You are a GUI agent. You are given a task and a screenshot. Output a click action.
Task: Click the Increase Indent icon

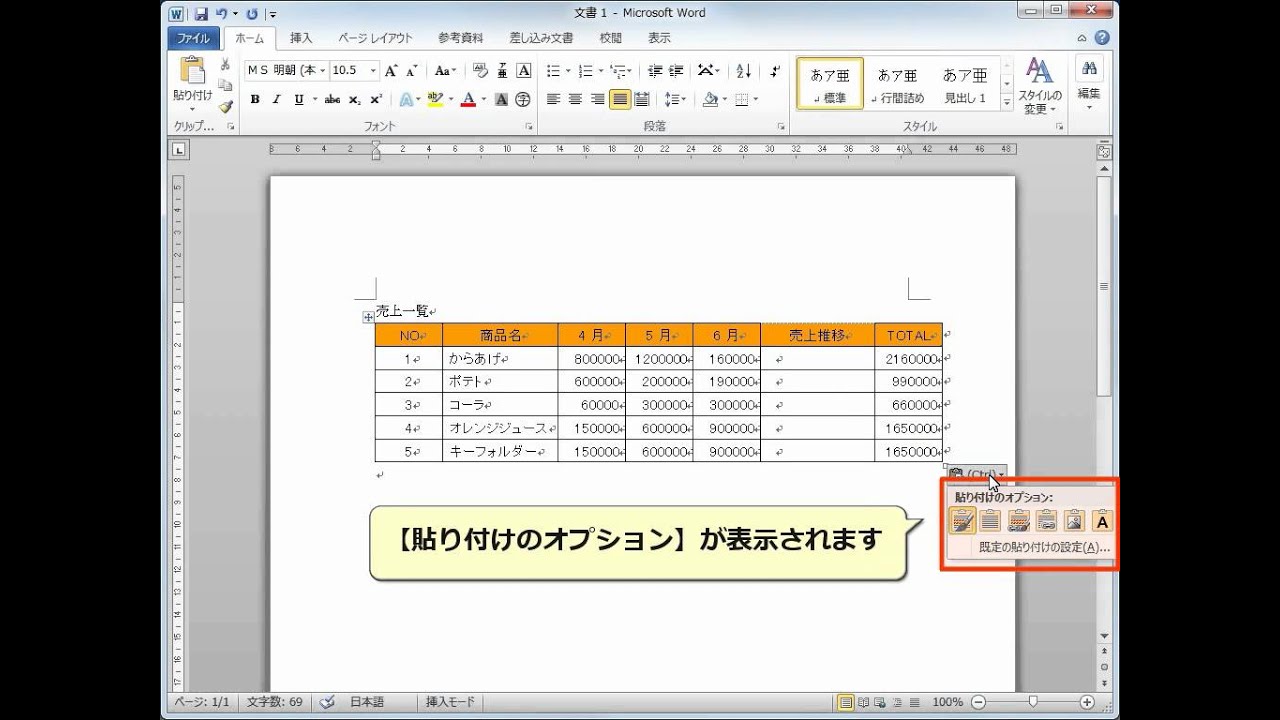pos(676,71)
